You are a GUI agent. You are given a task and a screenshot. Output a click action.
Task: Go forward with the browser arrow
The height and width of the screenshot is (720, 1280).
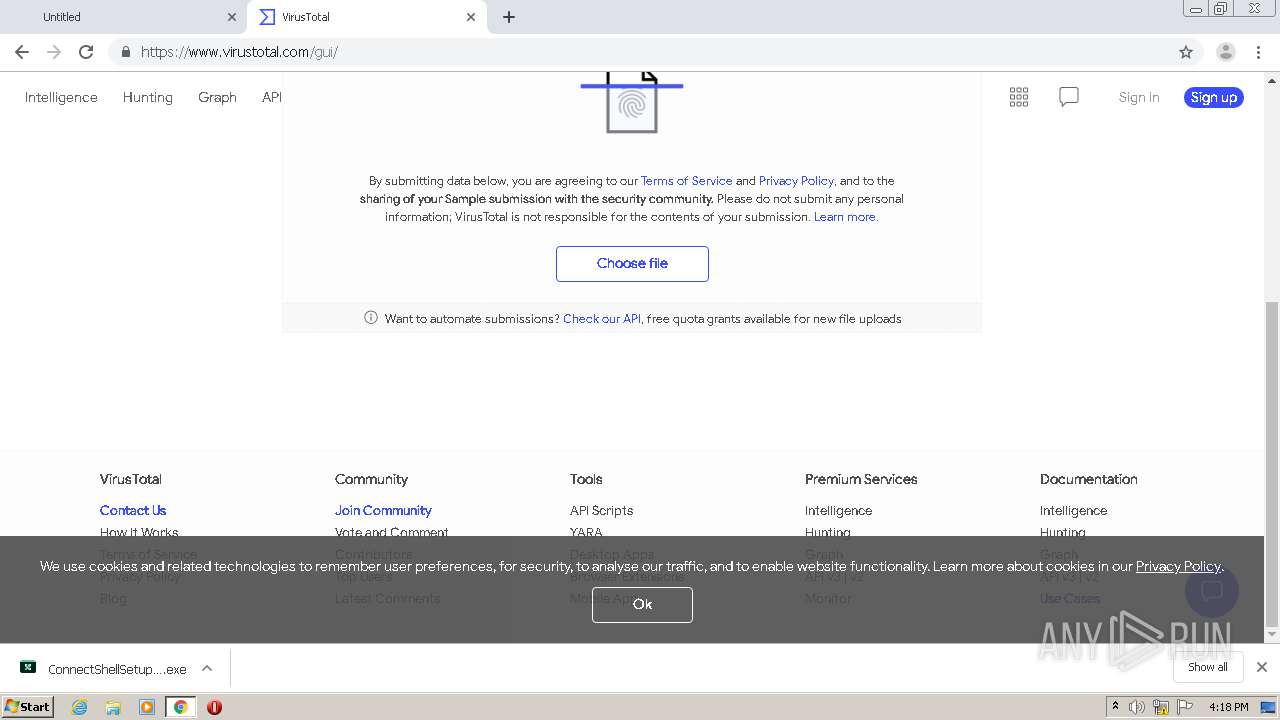click(54, 52)
